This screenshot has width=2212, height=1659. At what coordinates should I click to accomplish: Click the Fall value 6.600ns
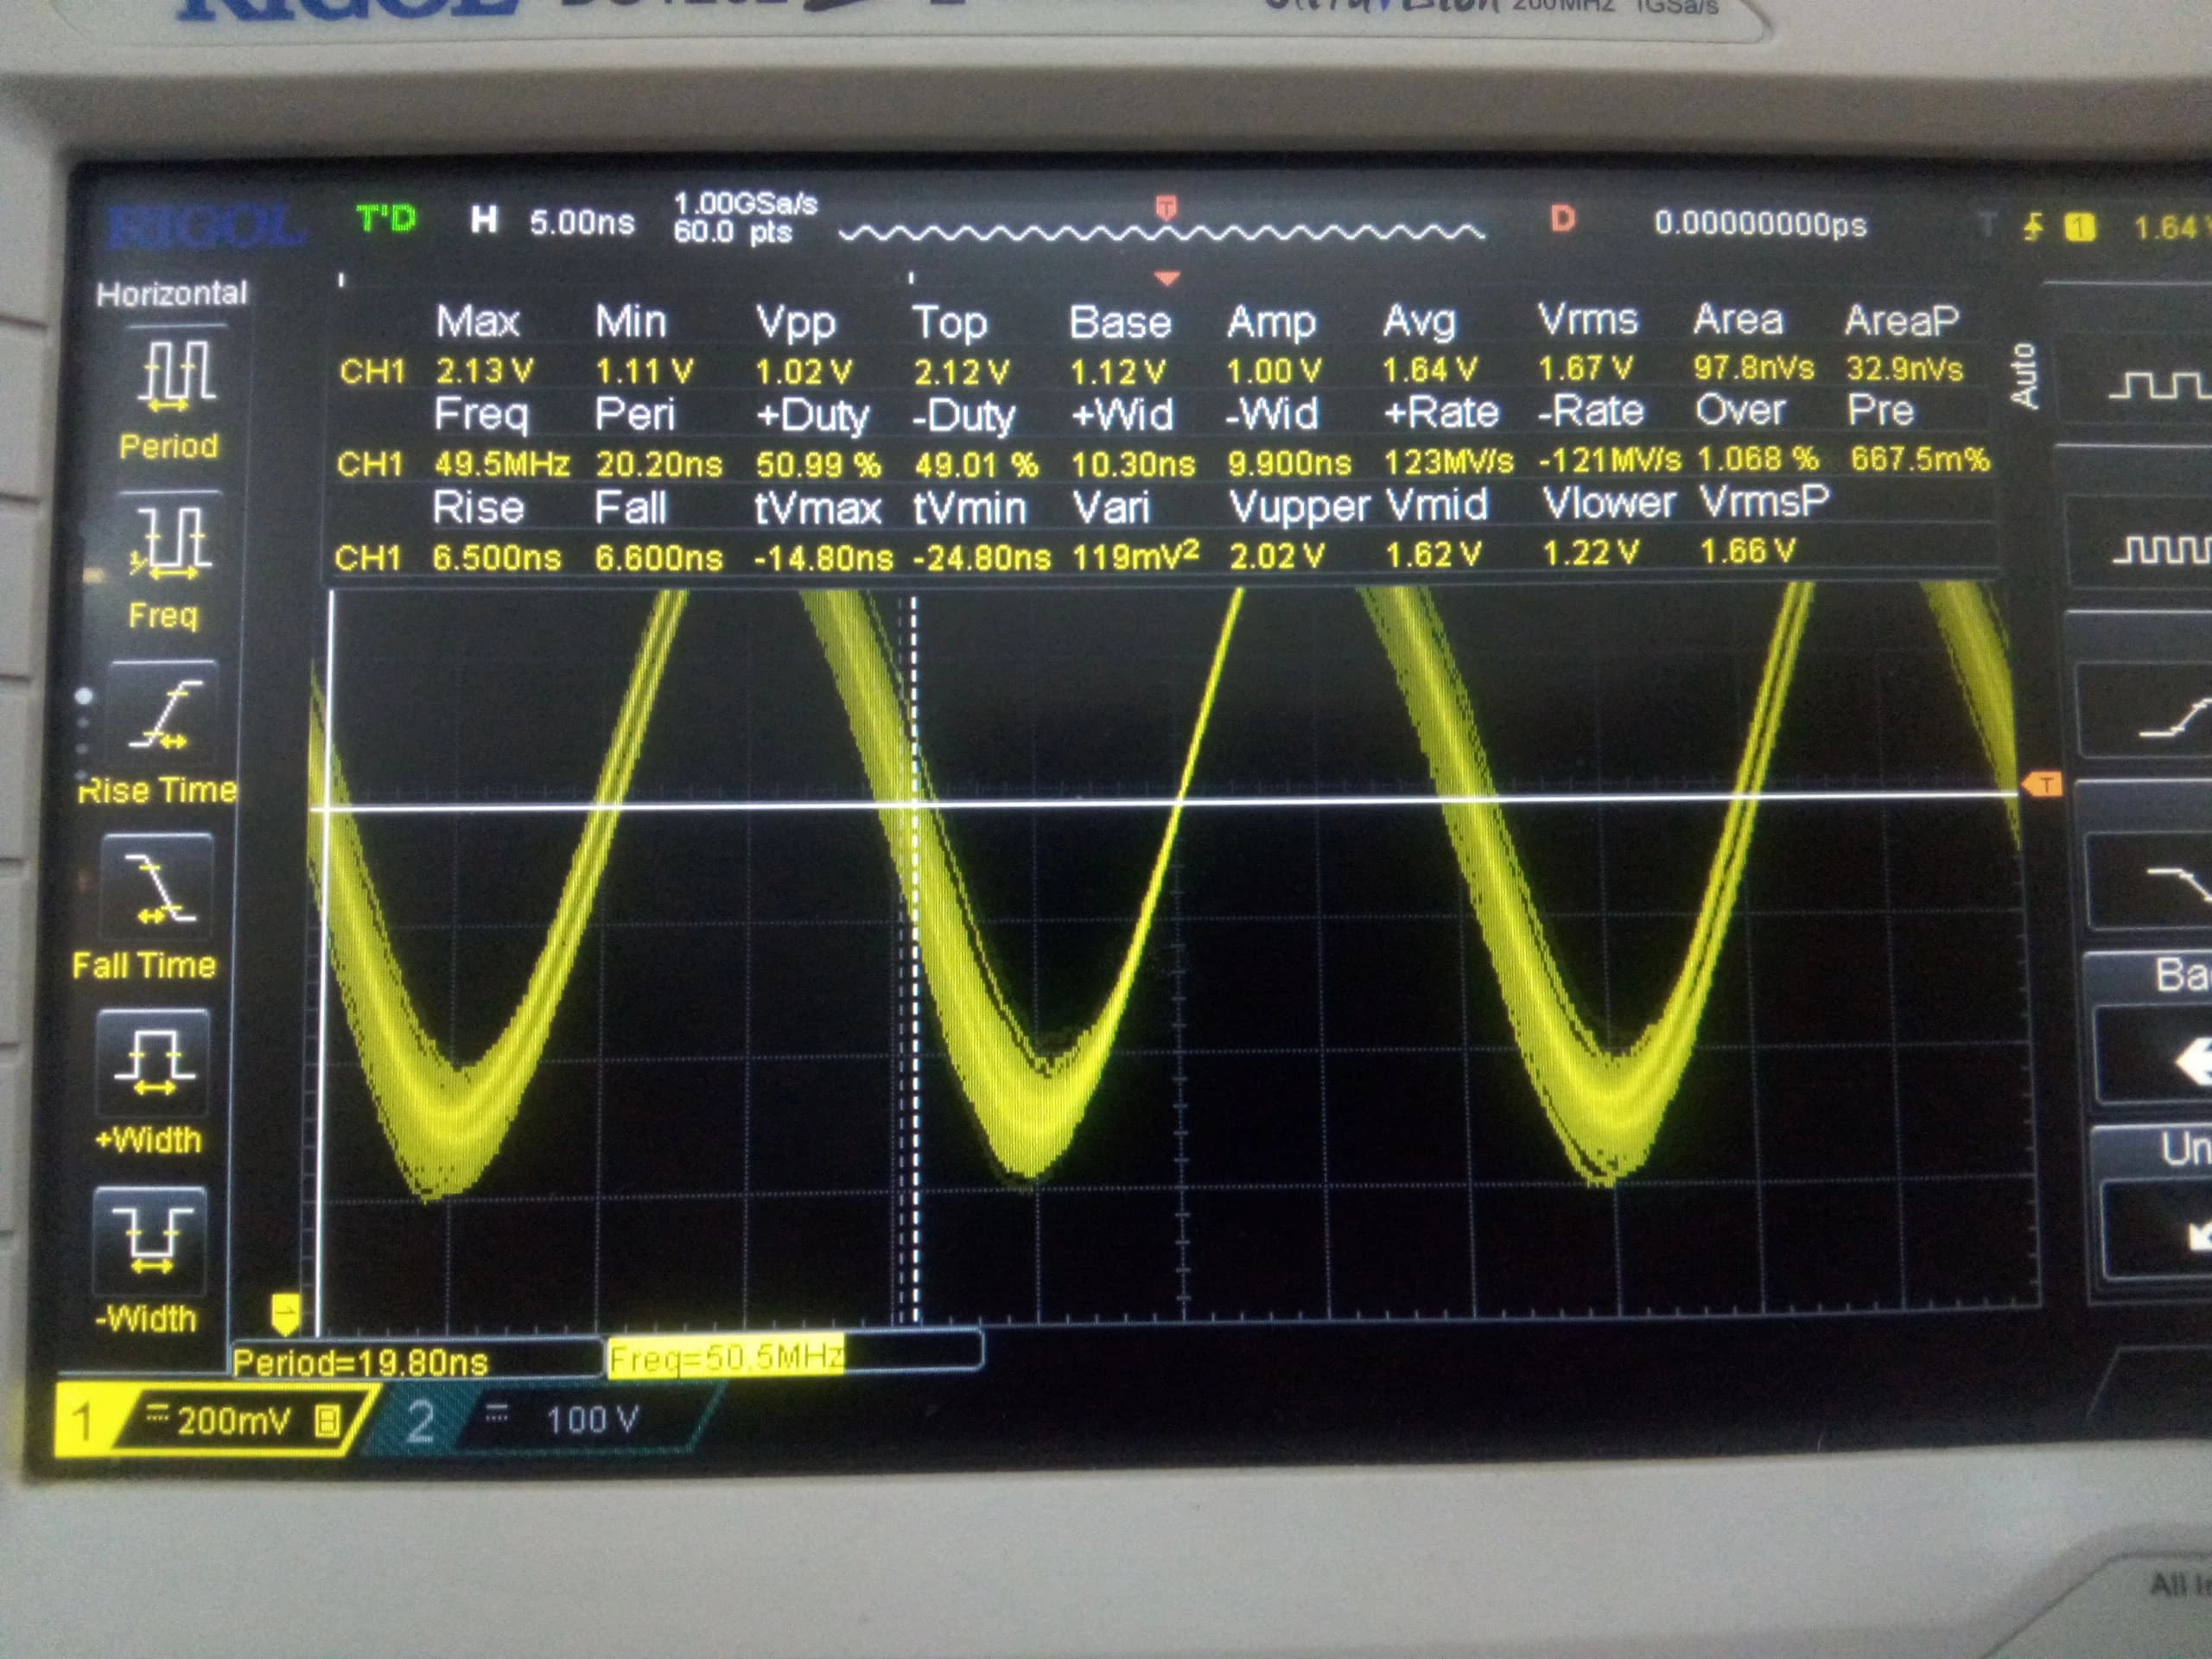(x=658, y=557)
